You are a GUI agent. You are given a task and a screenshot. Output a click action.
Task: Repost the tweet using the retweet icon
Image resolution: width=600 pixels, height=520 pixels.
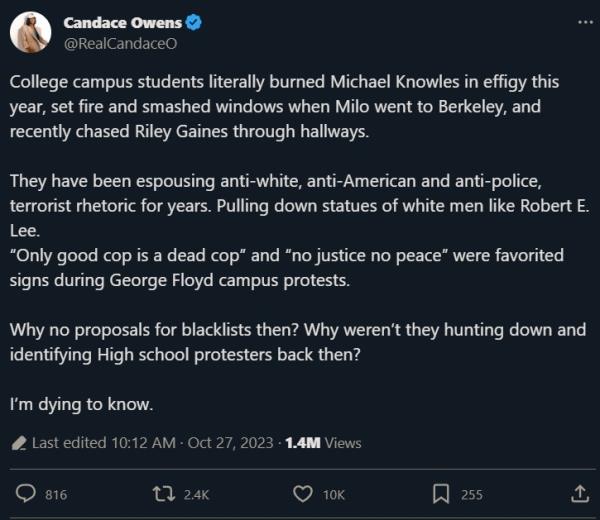pos(164,494)
